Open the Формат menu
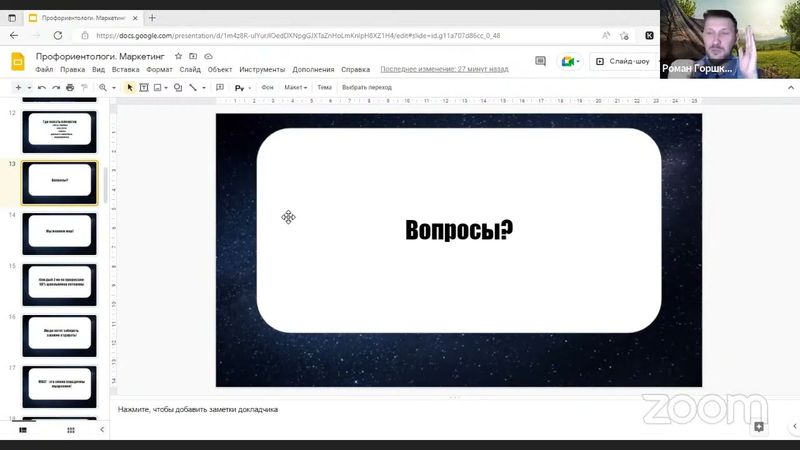 159,69
